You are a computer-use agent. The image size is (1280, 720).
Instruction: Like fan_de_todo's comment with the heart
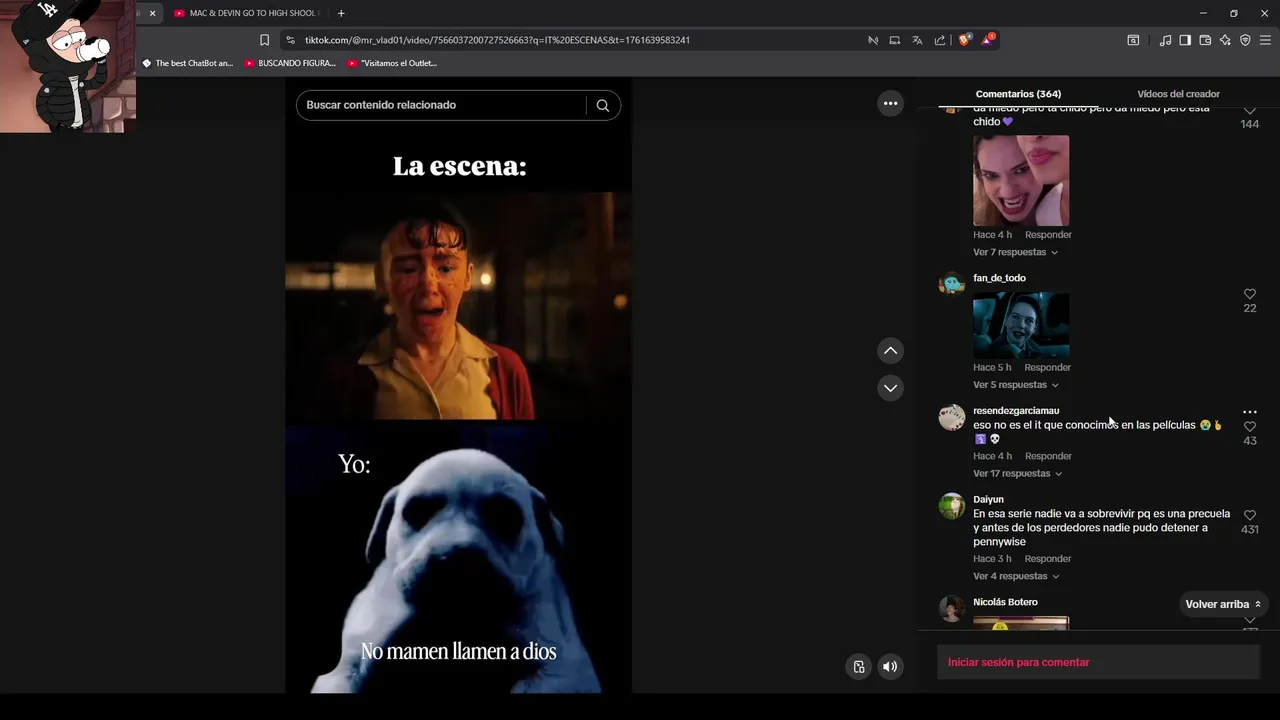coord(1250,294)
